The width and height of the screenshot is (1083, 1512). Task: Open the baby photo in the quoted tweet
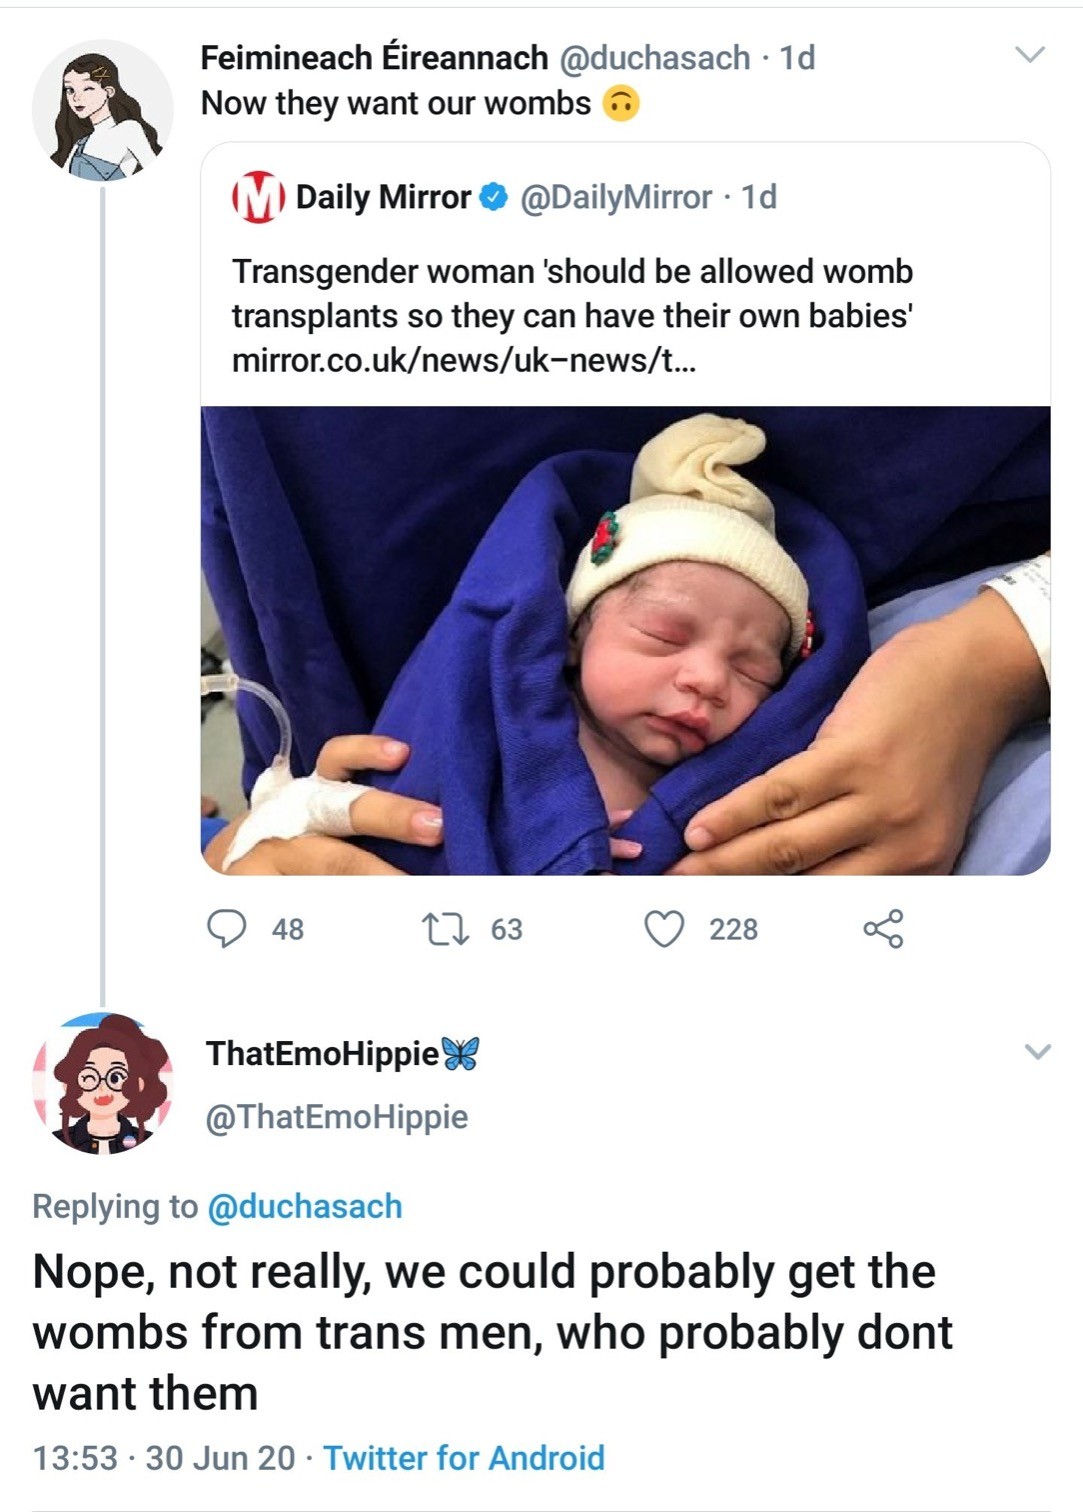pos(625,640)
